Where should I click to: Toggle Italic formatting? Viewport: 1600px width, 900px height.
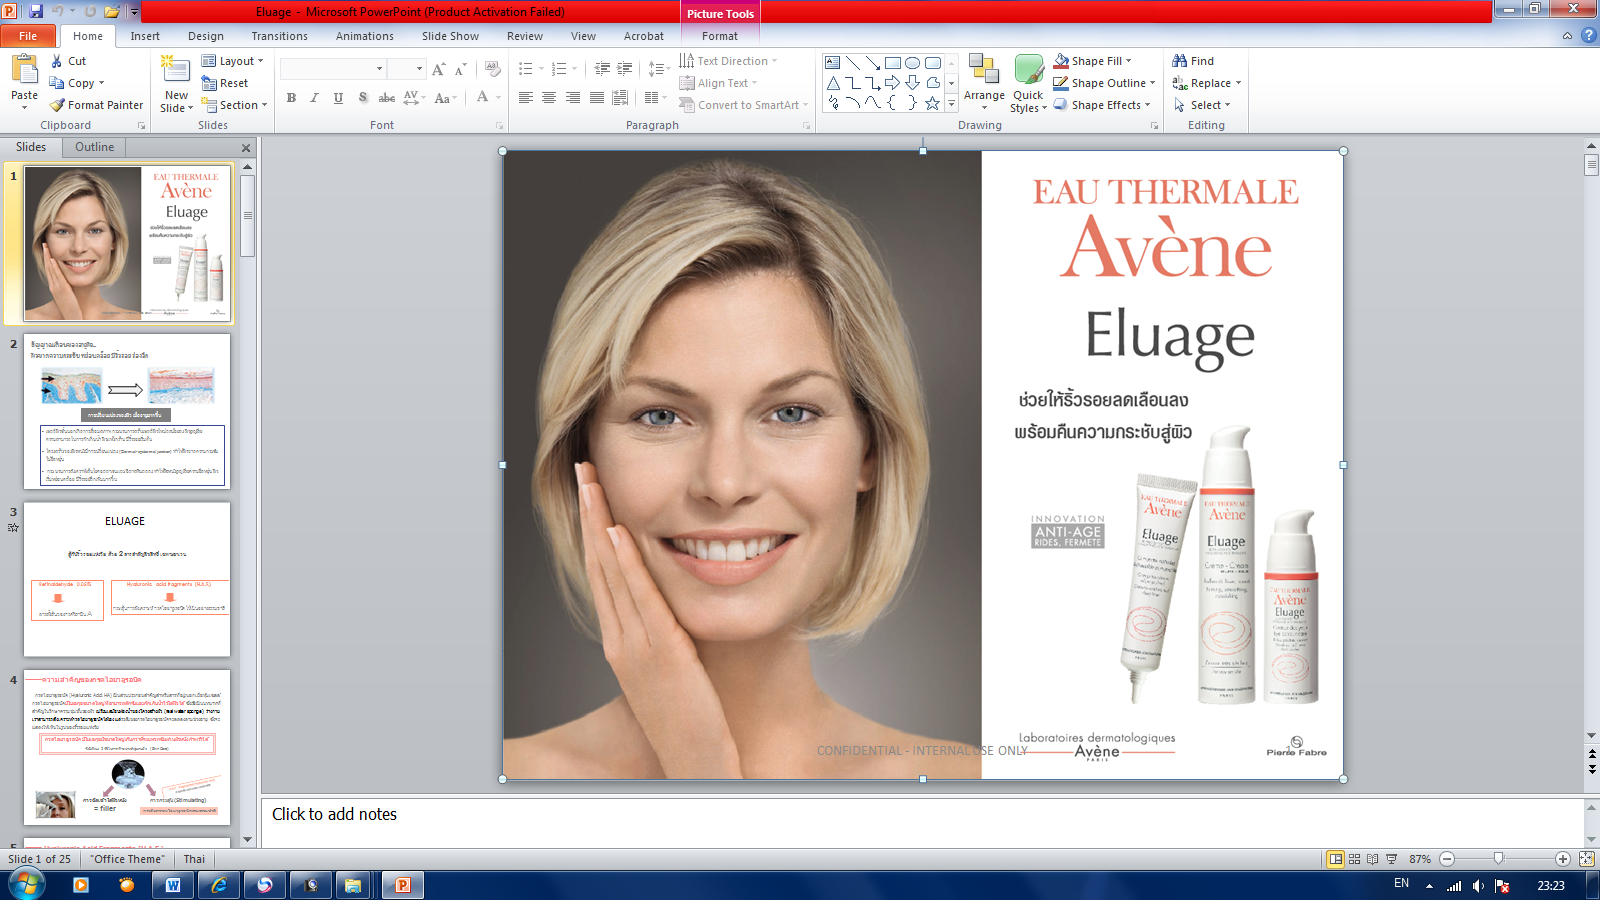pyautogui.click(x=314, y=97)
